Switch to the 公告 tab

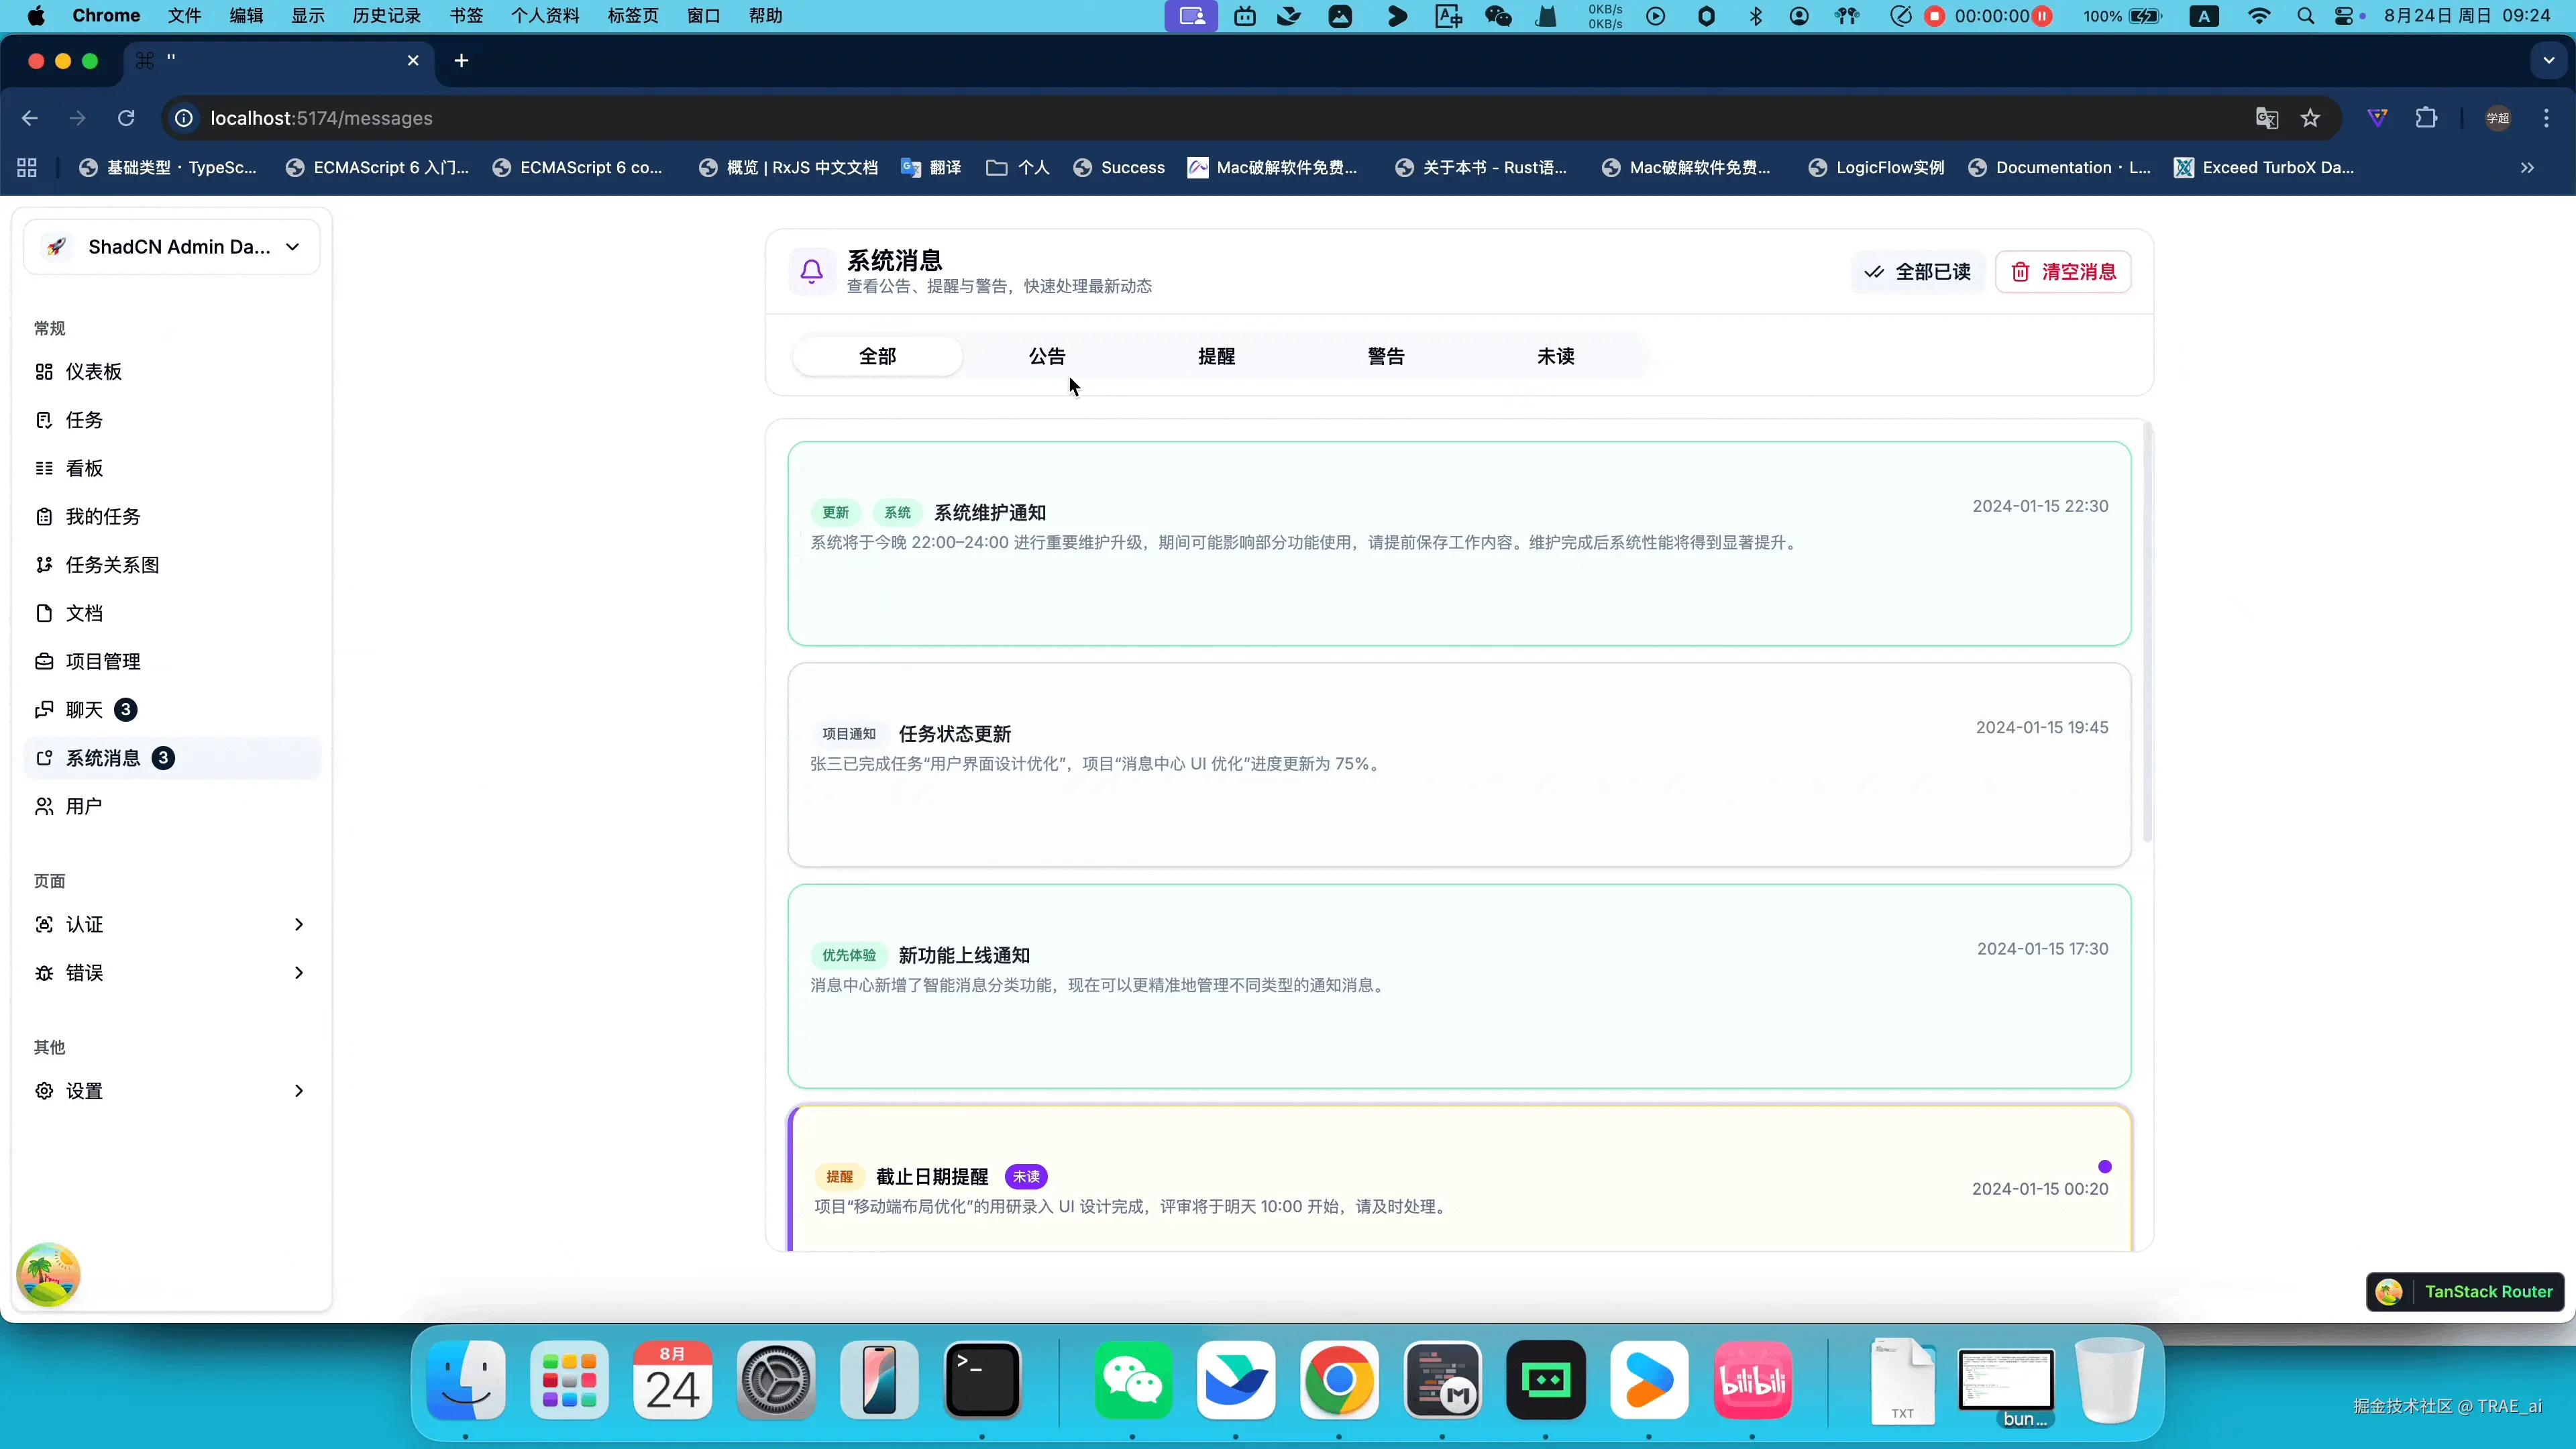coord(1046,355)
